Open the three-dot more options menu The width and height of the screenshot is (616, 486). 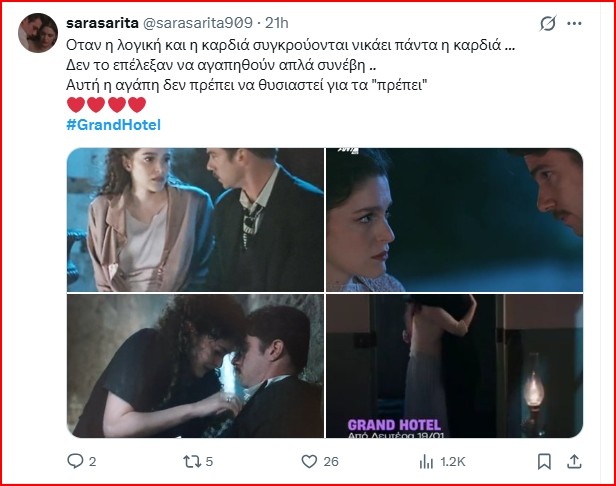[574, 24]
